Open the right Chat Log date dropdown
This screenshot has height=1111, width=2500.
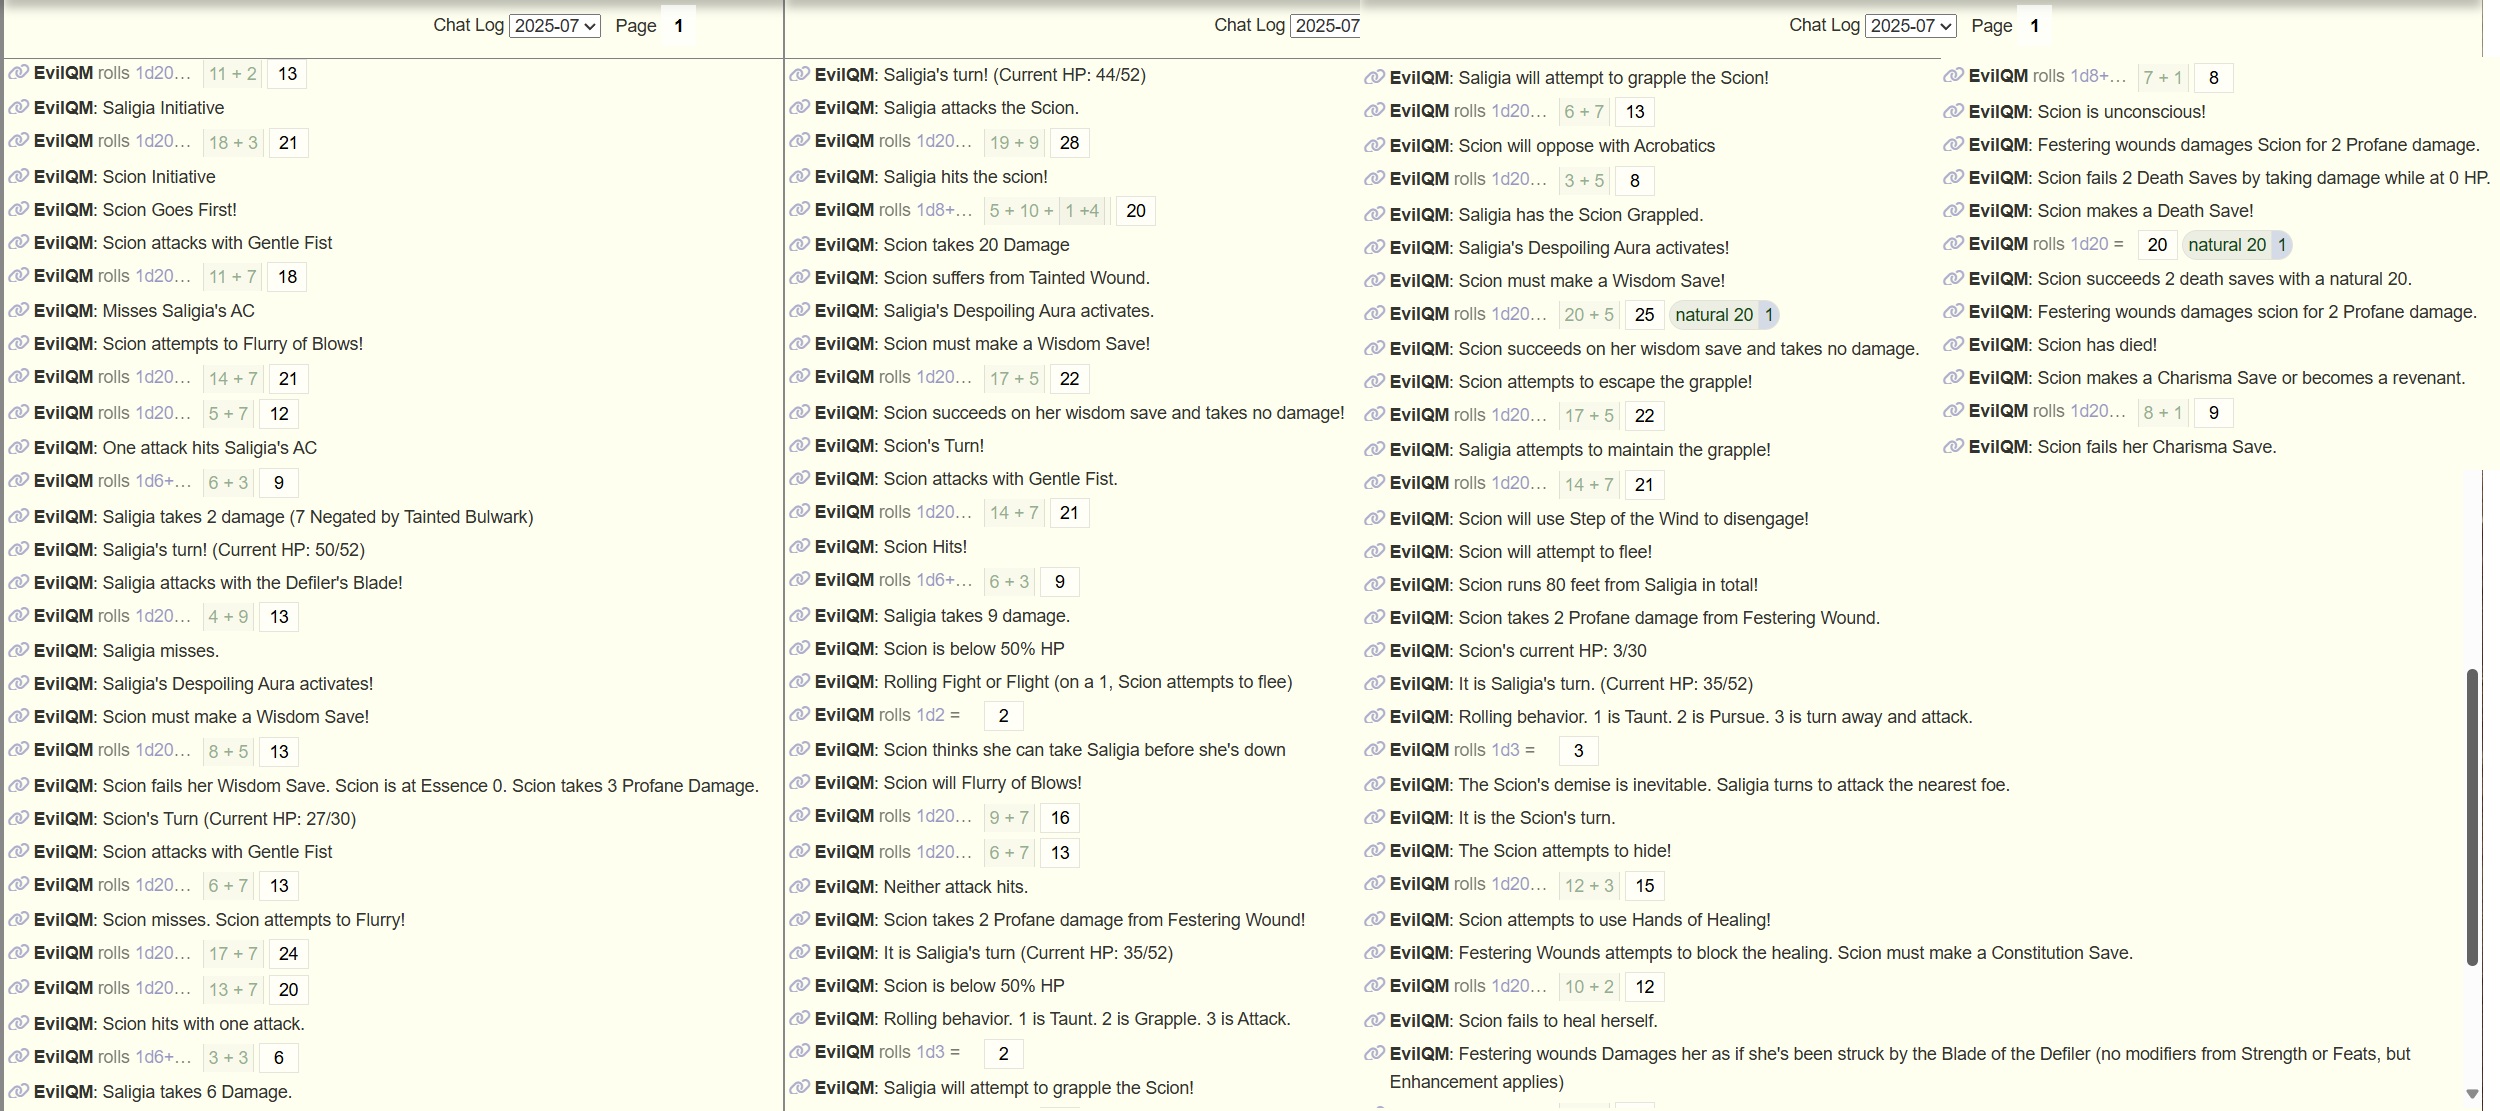click(1910, 26)
